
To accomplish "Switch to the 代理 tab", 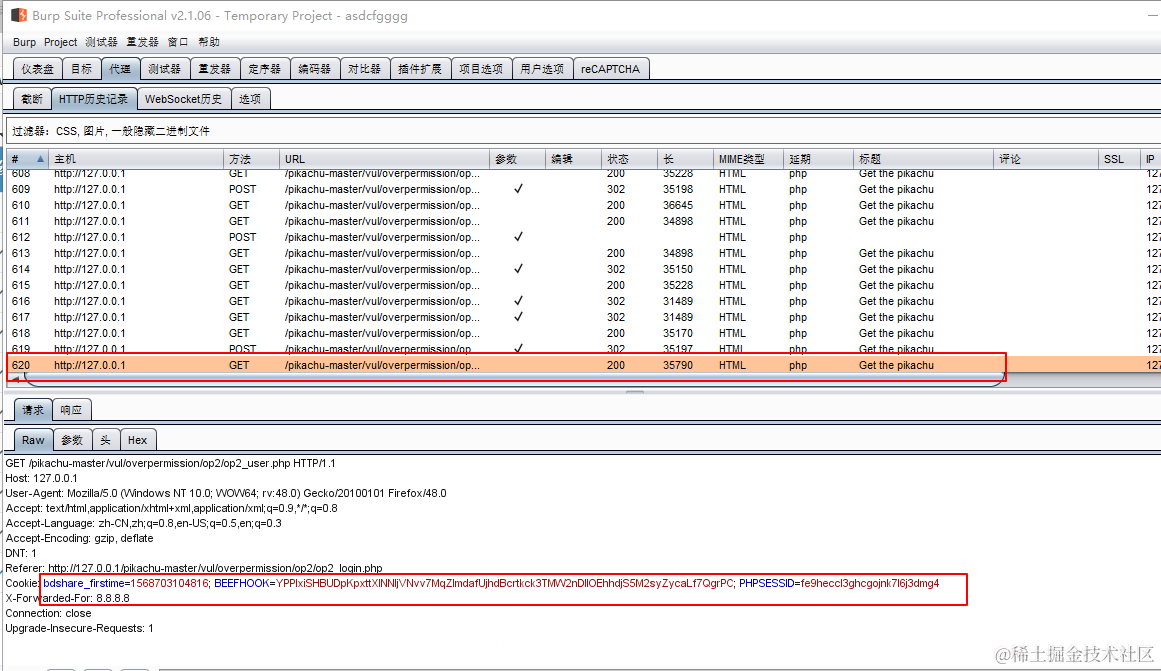I will point(120,69).
